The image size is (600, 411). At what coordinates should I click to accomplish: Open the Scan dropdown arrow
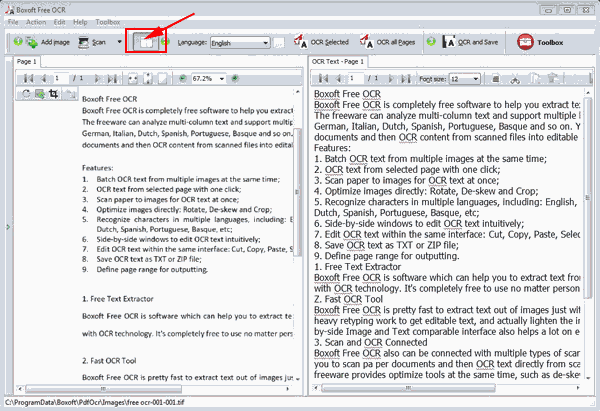point(119,42)
